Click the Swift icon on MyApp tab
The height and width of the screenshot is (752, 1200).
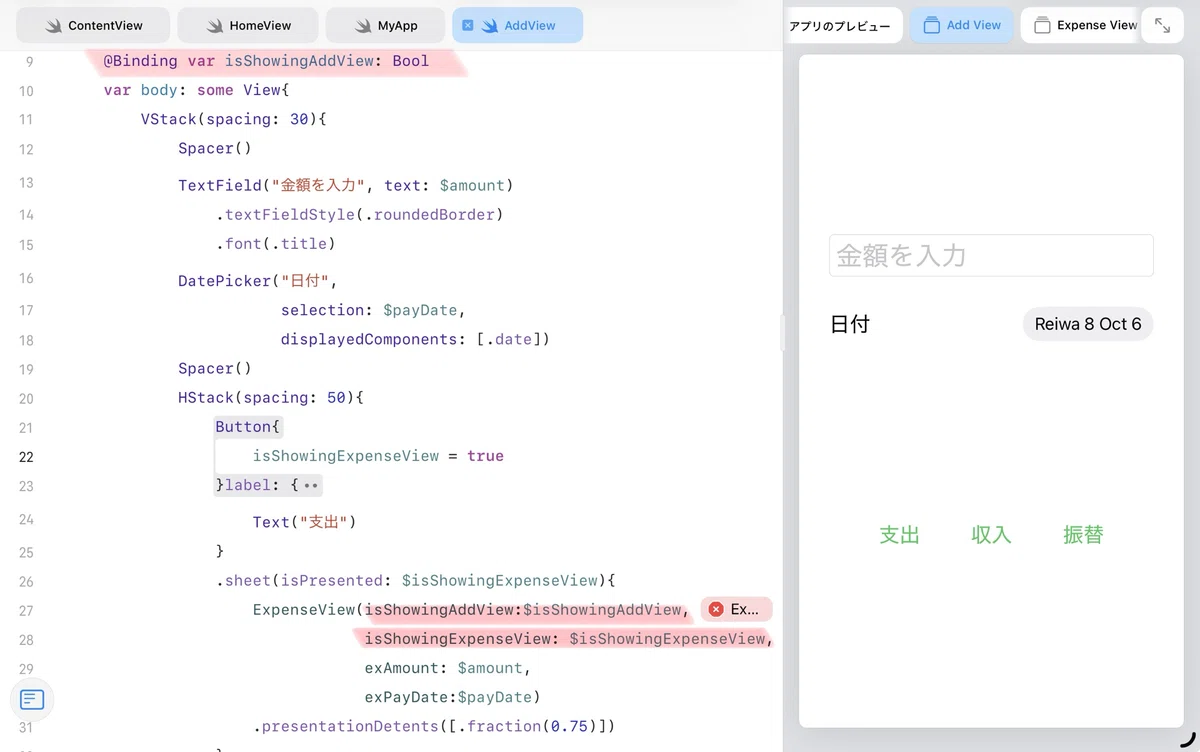(362, 25)
